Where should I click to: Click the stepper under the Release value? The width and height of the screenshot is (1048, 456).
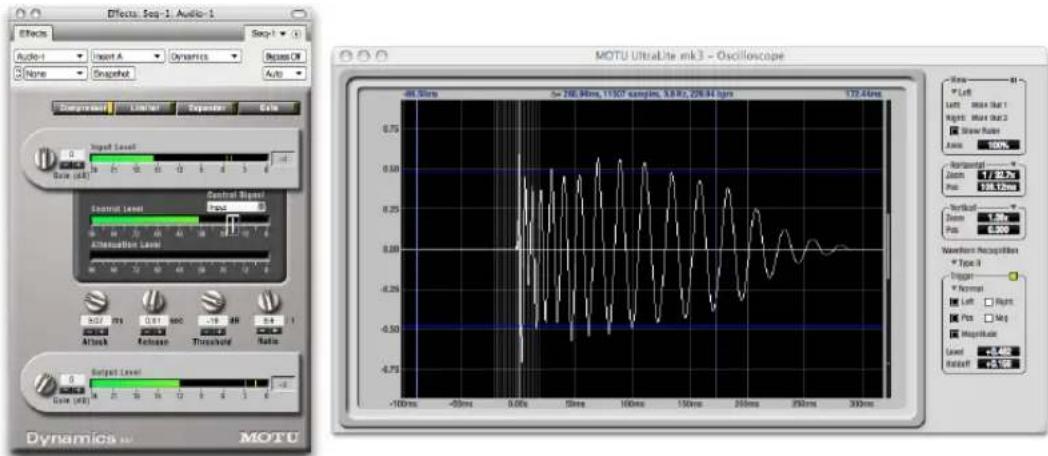(x=153, y=331)
